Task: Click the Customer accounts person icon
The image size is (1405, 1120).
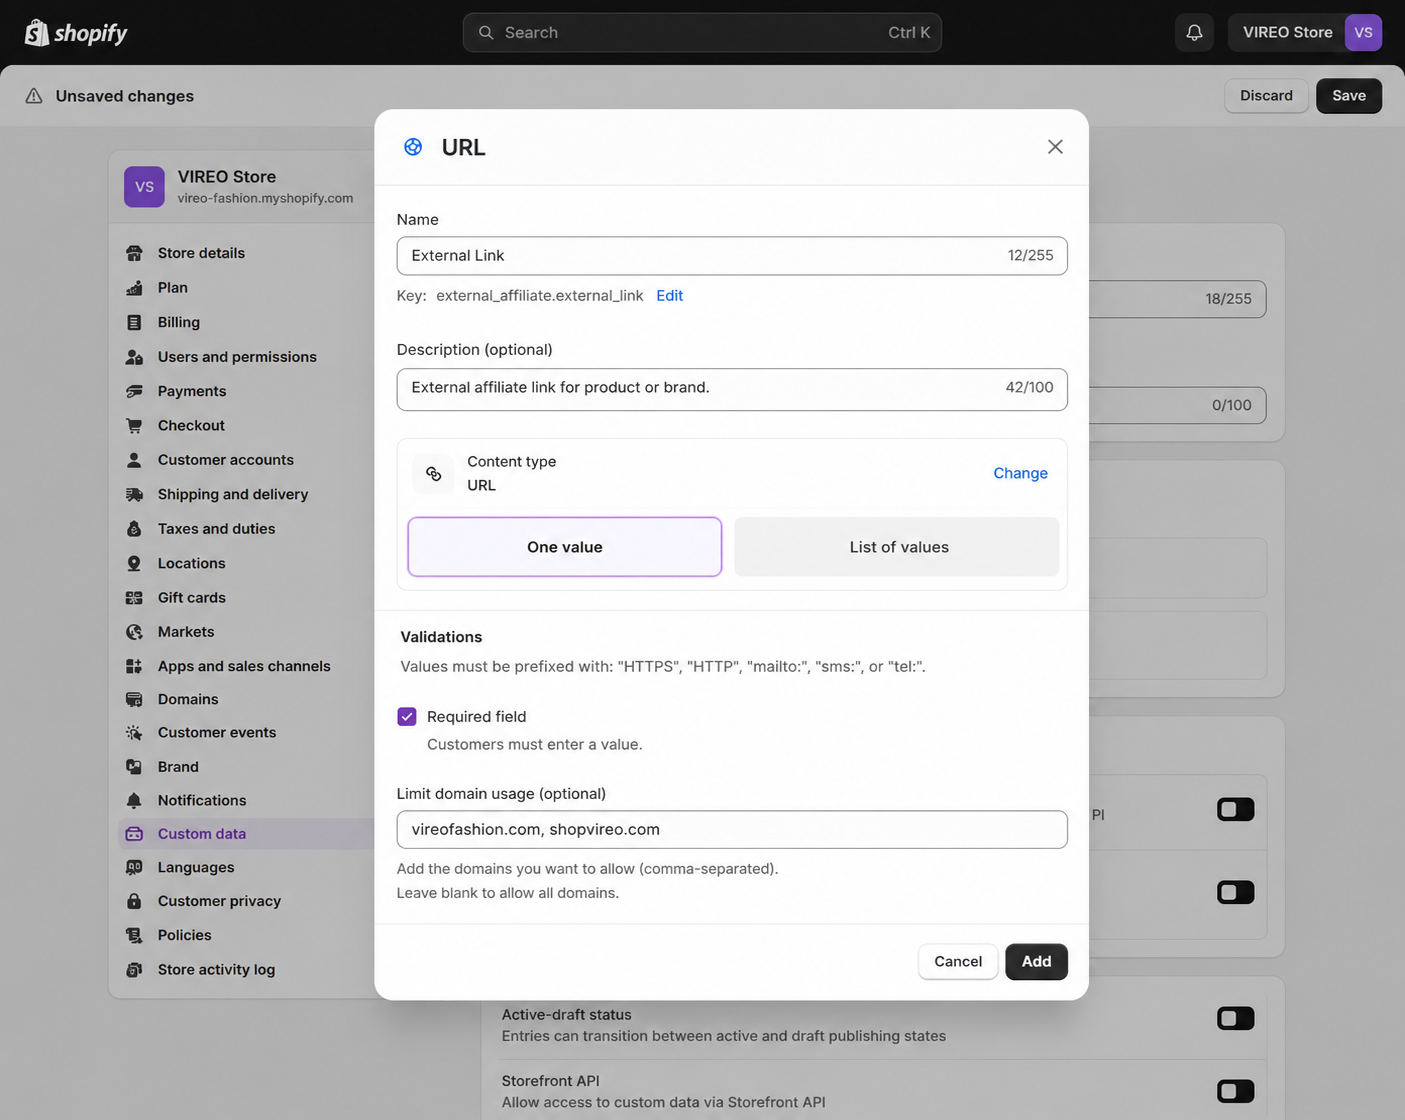Action: [134, 460]
